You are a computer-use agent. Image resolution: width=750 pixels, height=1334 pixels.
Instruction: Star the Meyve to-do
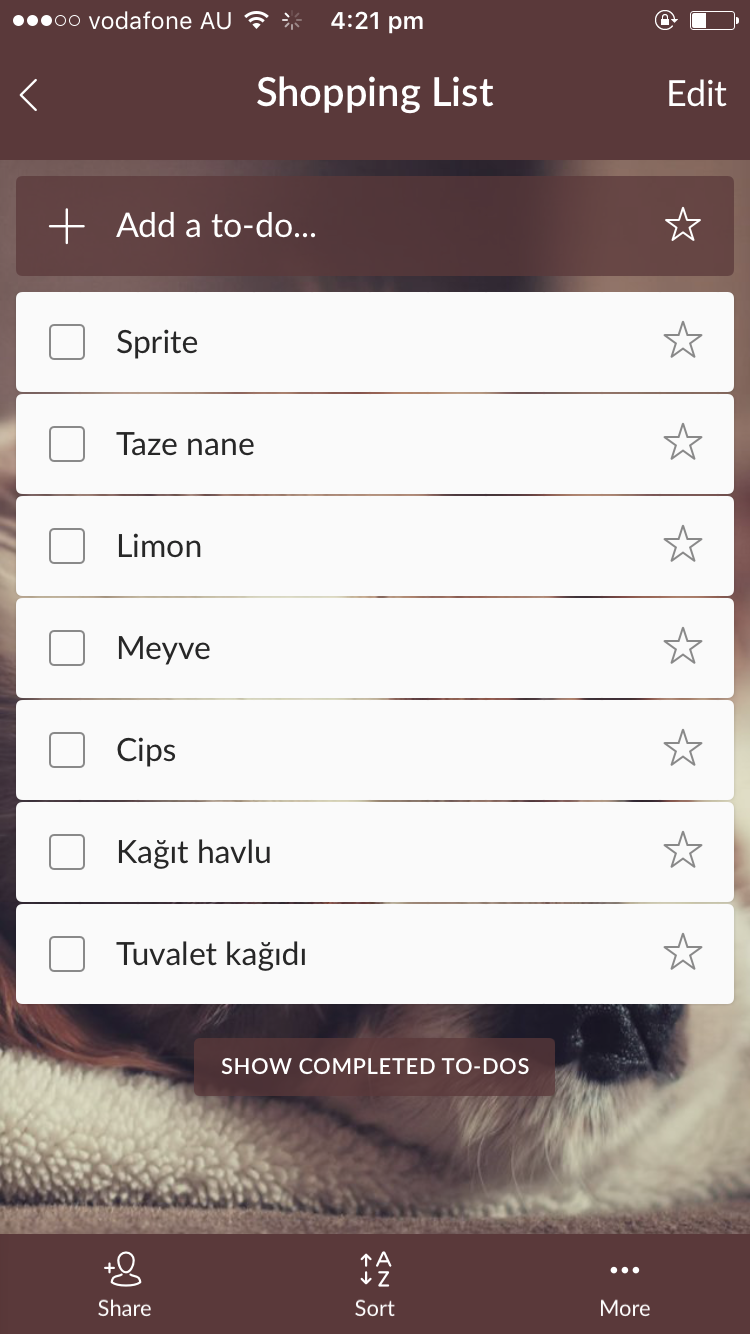[x=683, y=647]
